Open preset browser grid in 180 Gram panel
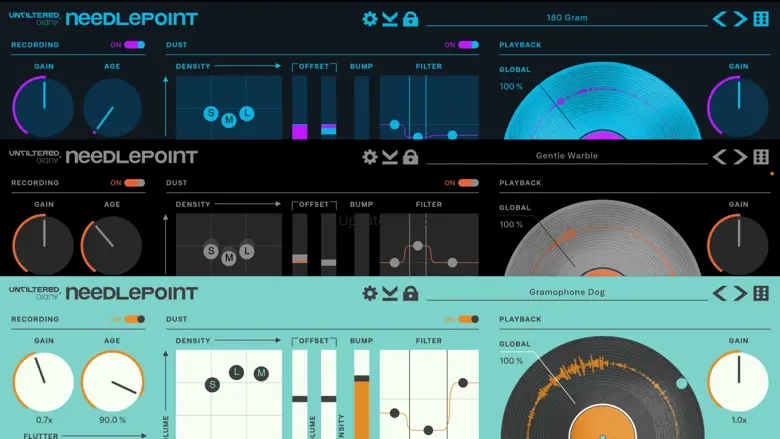Image resolution: width=780 pixels, height=439 pixels. pyautogui.click(x=761, y=19)
